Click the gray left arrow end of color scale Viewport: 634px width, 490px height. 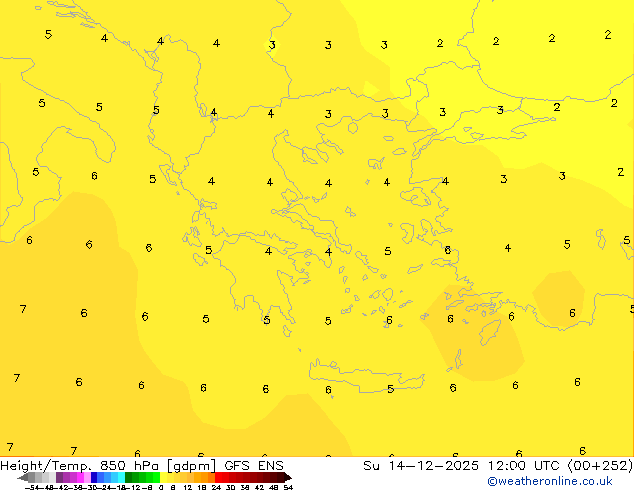point(23,477)
